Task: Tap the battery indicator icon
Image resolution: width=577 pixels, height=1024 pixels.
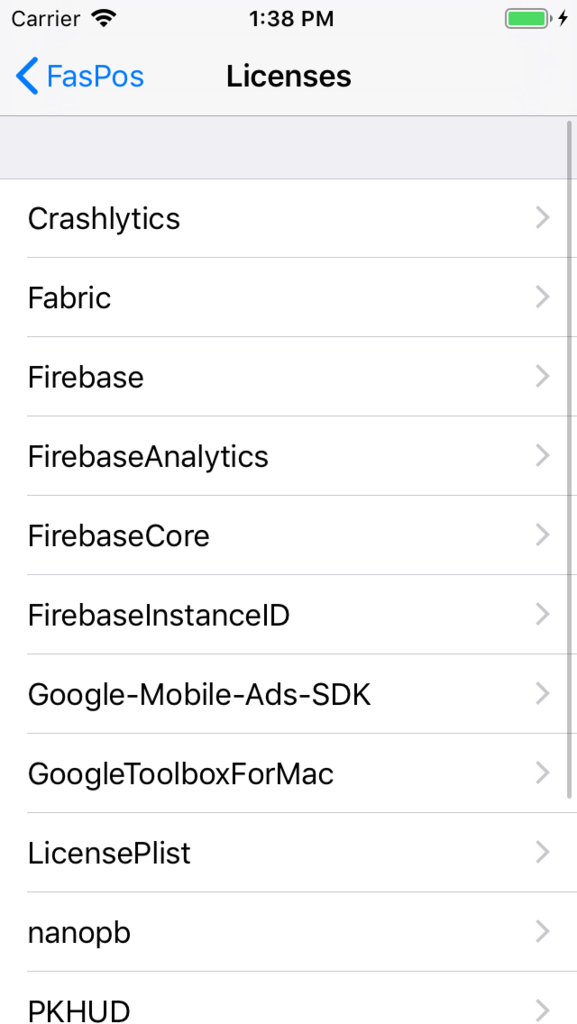Action: point(527,18)
